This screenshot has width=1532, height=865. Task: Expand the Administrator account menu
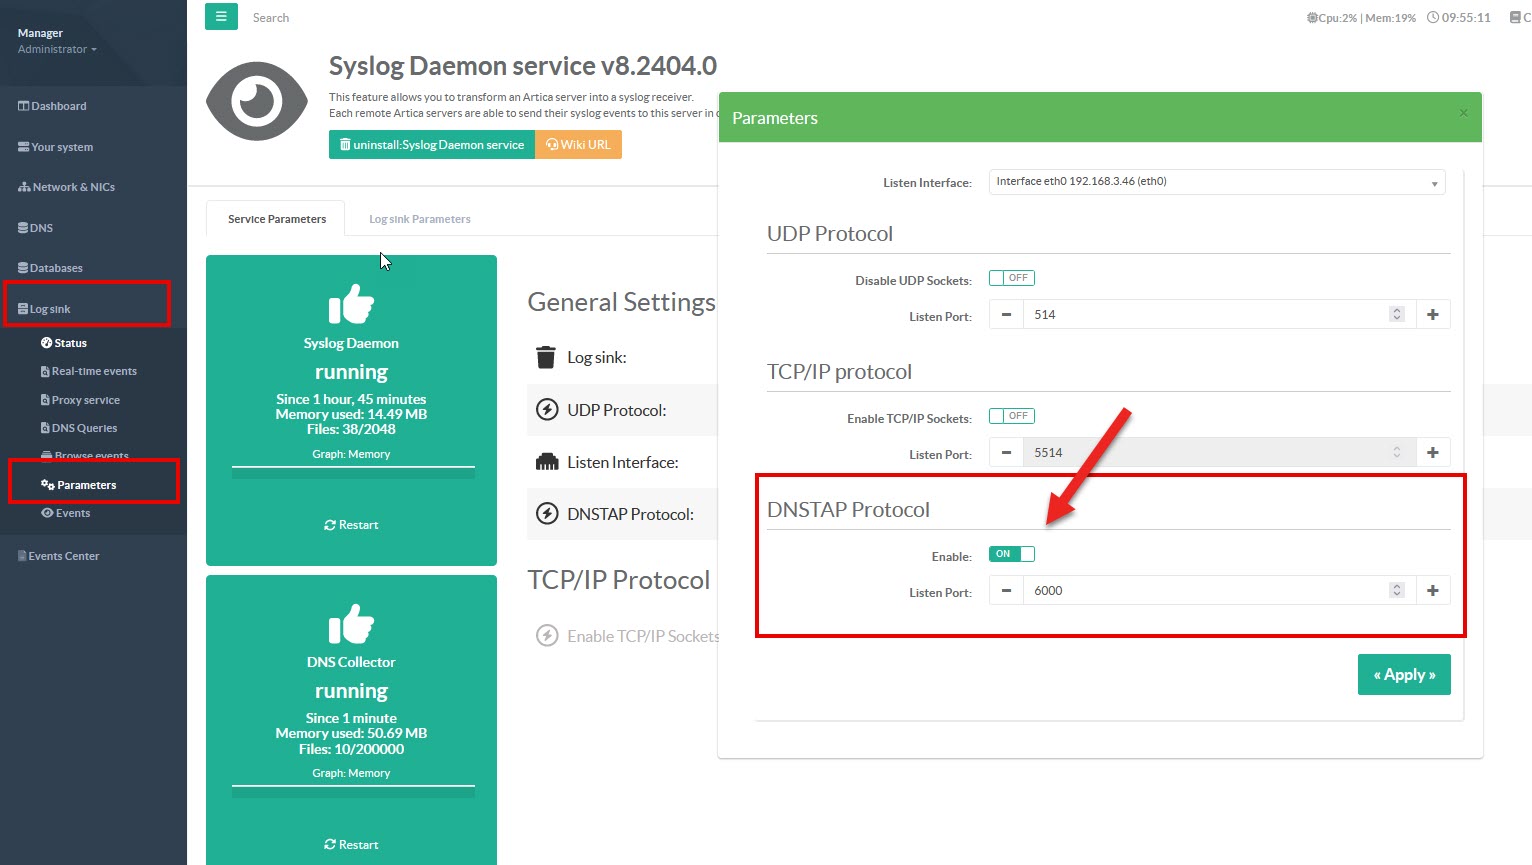pos(57,49)
